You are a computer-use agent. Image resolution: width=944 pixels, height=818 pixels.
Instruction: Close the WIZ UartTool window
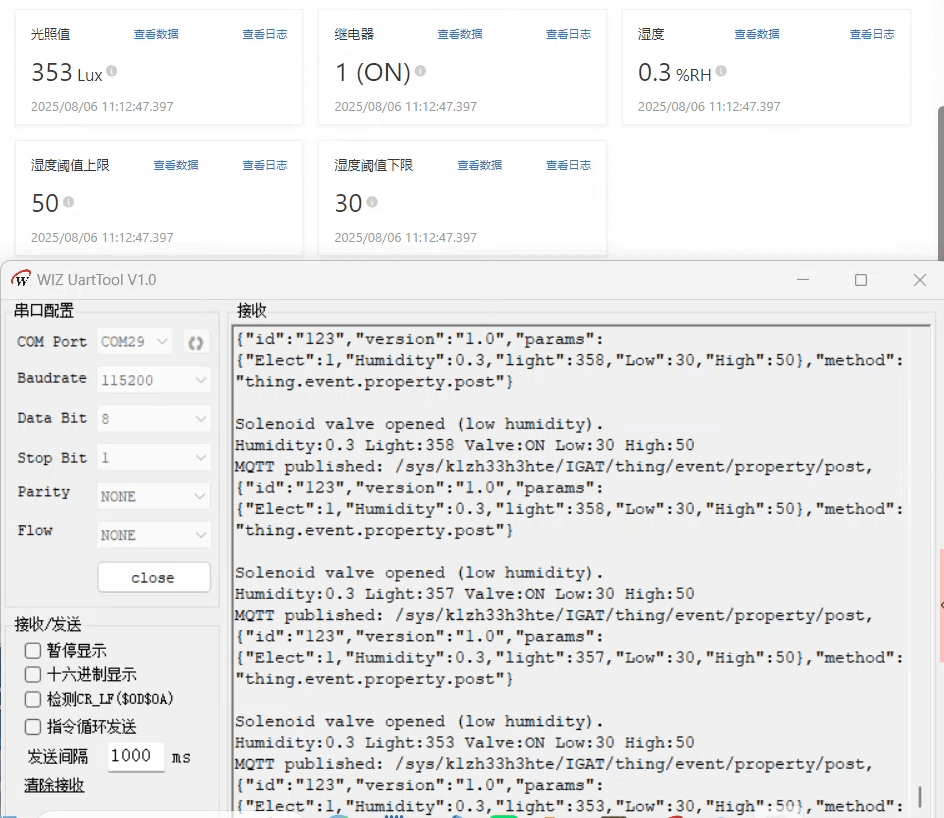919,280
